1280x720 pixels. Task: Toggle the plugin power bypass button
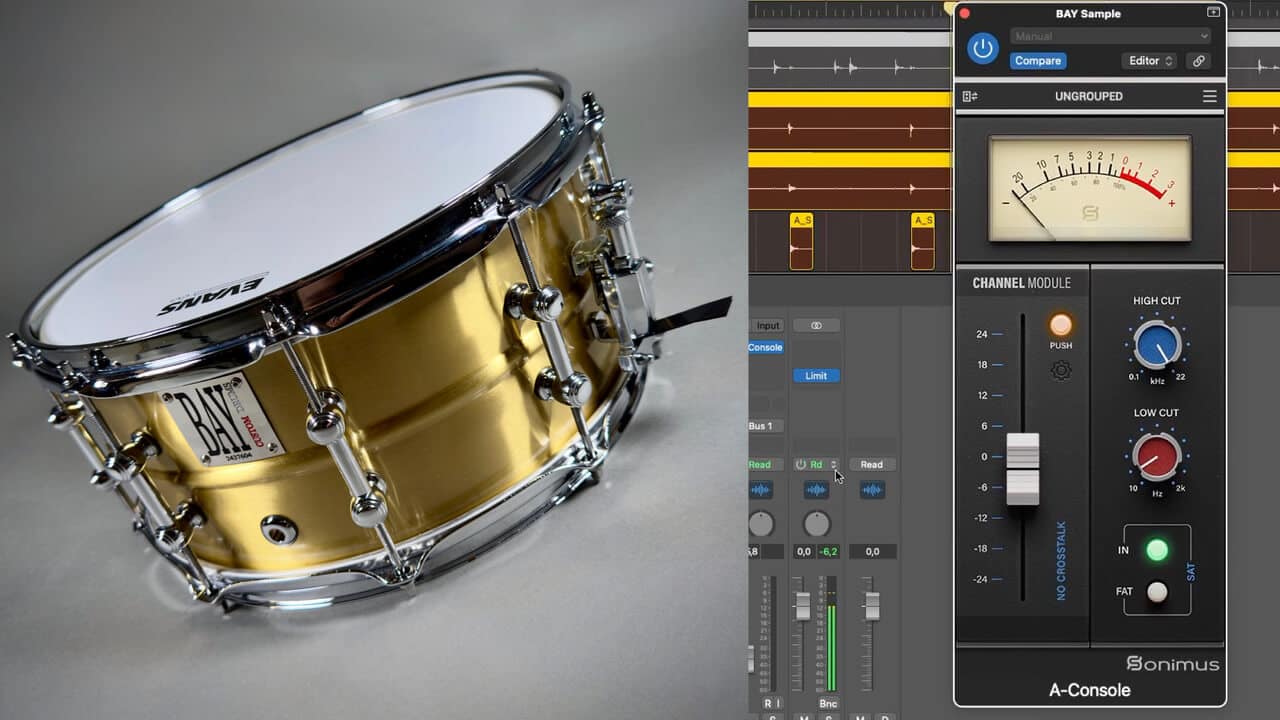(x=983, y=48)
